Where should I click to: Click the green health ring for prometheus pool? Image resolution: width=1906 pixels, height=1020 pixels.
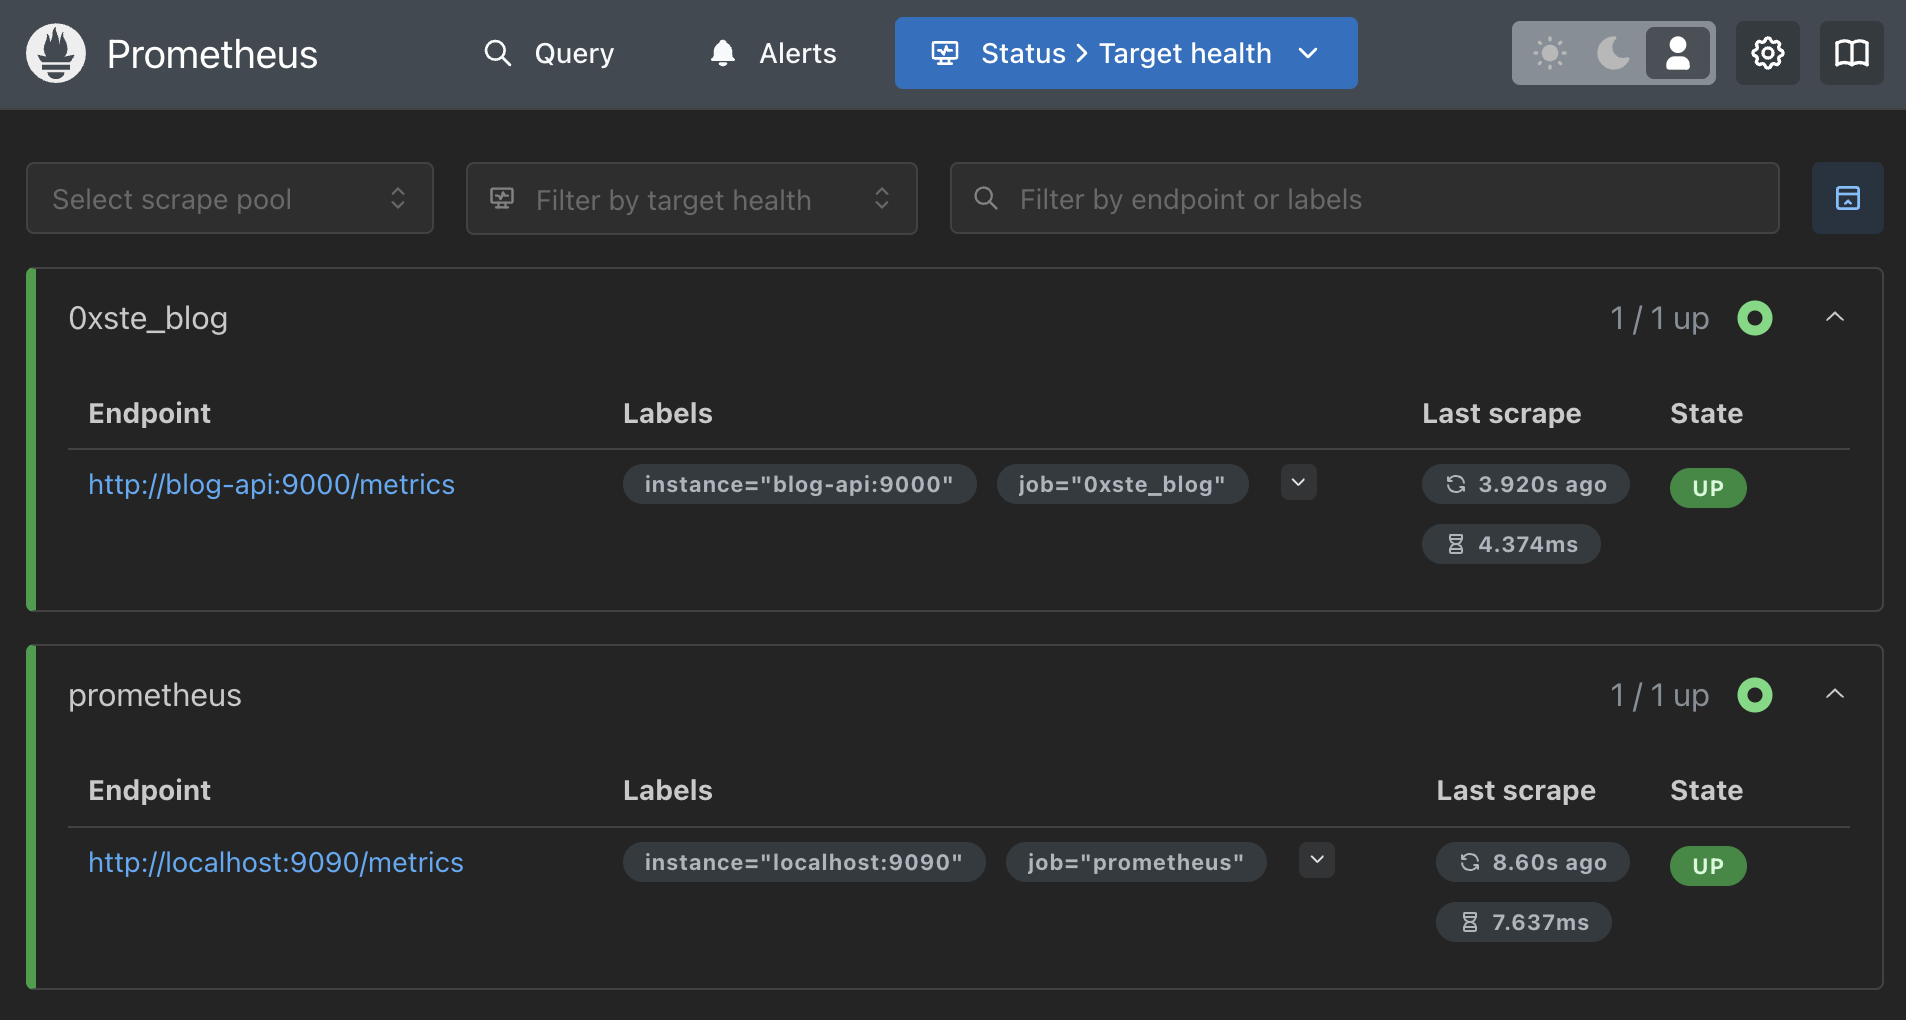1754,695
